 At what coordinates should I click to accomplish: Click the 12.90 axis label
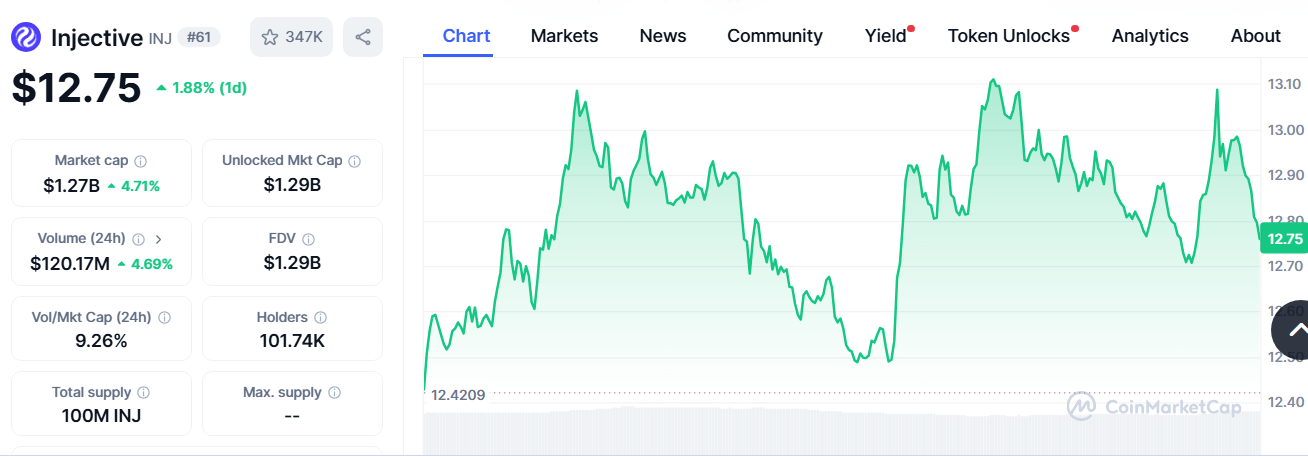point(1285,175)
